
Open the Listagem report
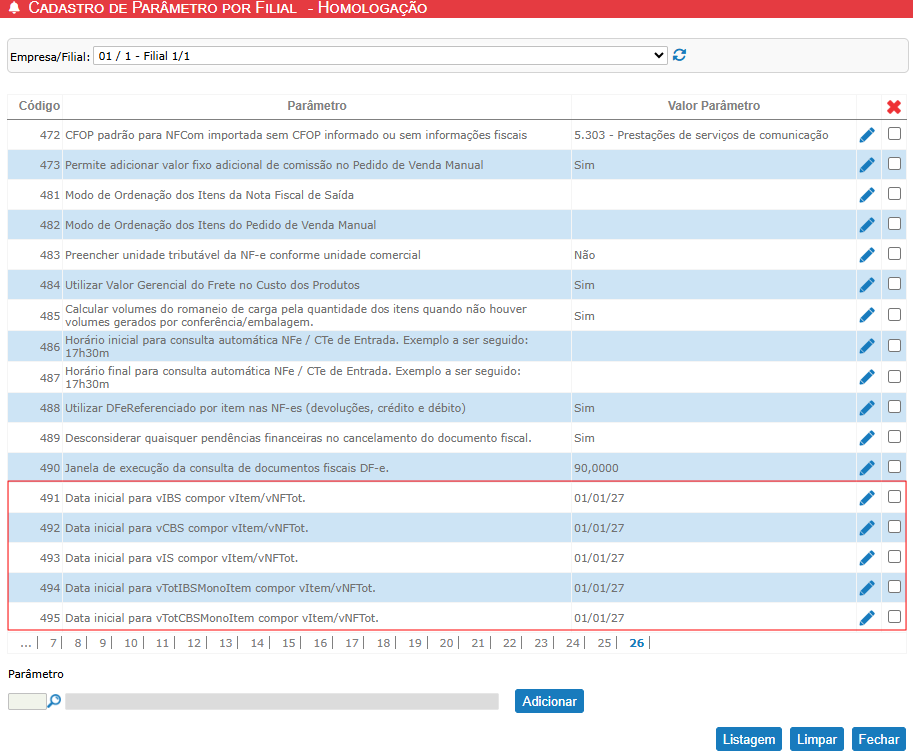click(749, 739)
